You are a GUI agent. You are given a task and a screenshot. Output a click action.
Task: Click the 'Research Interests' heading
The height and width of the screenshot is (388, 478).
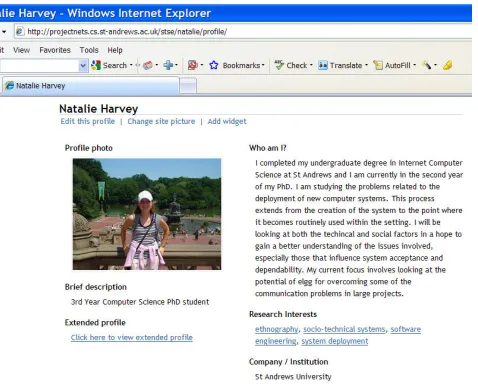pos(283,314)
